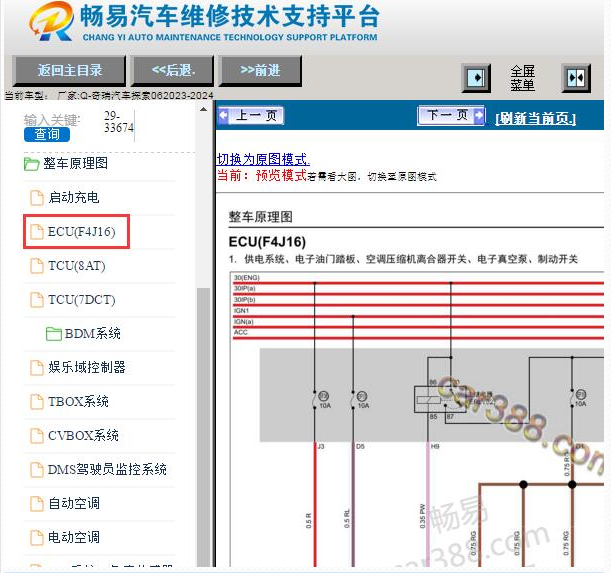The image size is (611, 573).
Task: Click the ECU(F4J16) diagram heading
Action: [x=267, y=242]
